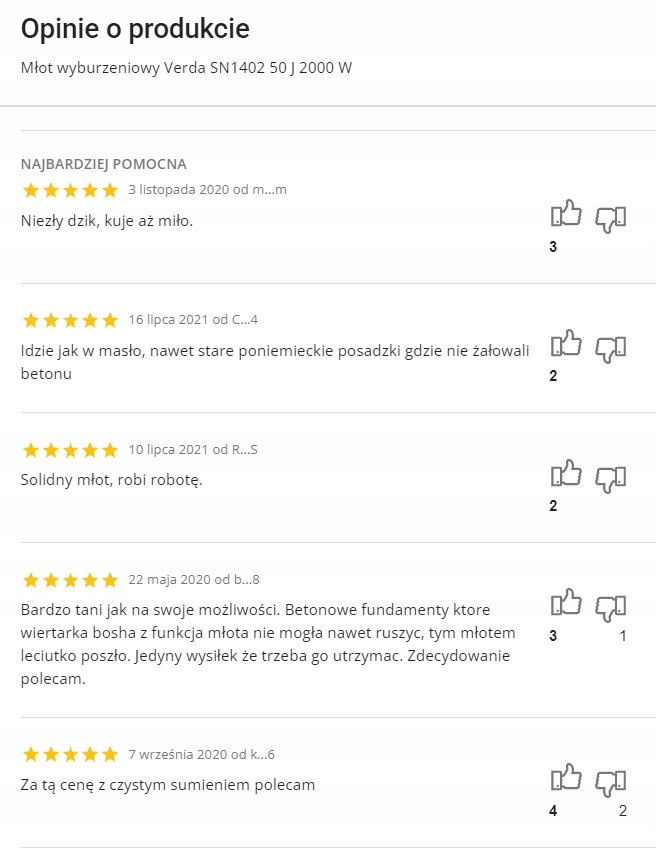Screen dimensions: 656x854
Task: Like the "Niezły dzik" review
Action: click(566, 215)
